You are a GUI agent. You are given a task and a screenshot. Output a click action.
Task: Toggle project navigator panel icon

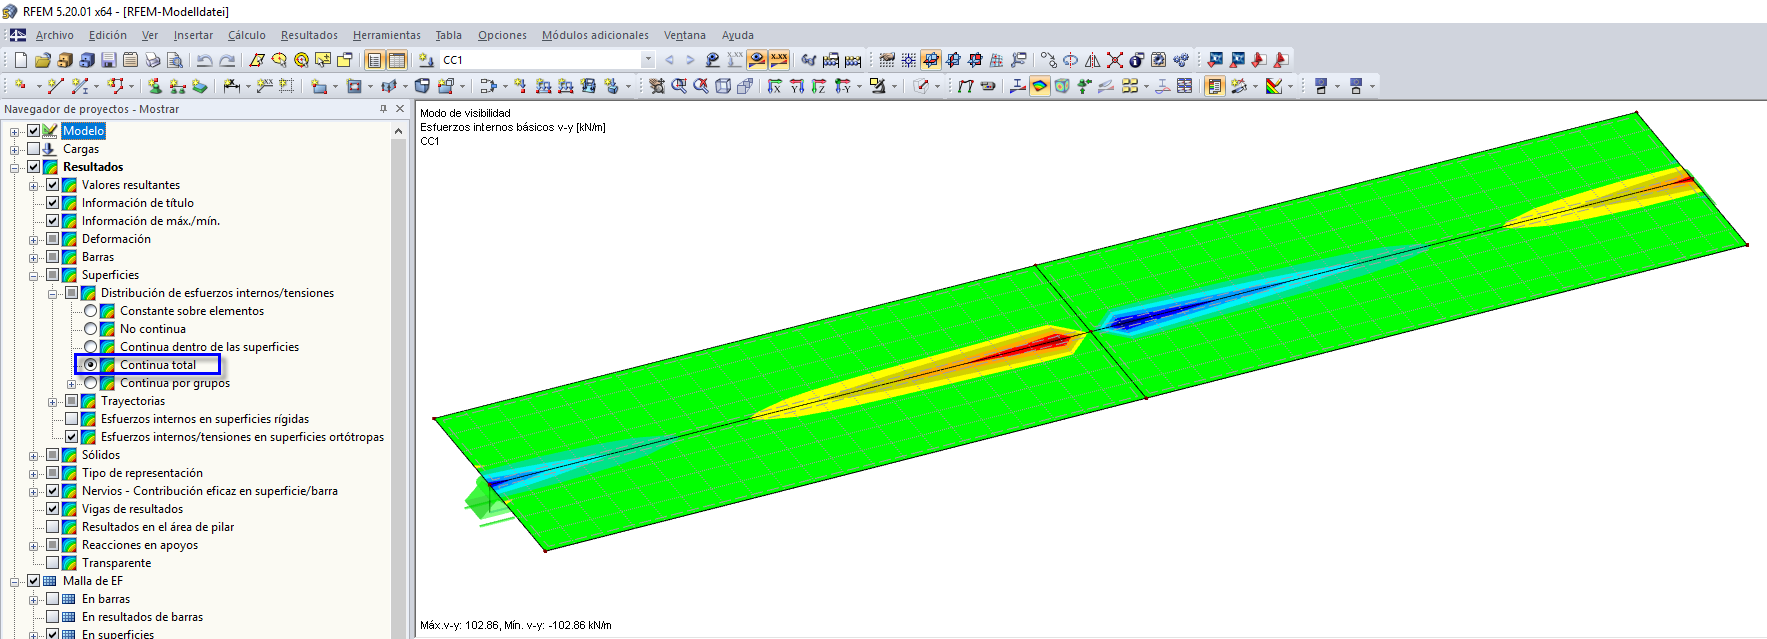[x=374, y=60]
